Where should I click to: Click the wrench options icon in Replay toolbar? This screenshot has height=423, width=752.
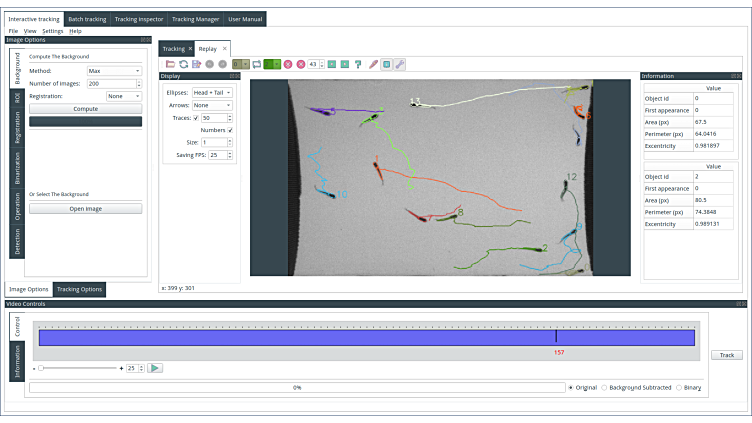(x=400, y=64)
